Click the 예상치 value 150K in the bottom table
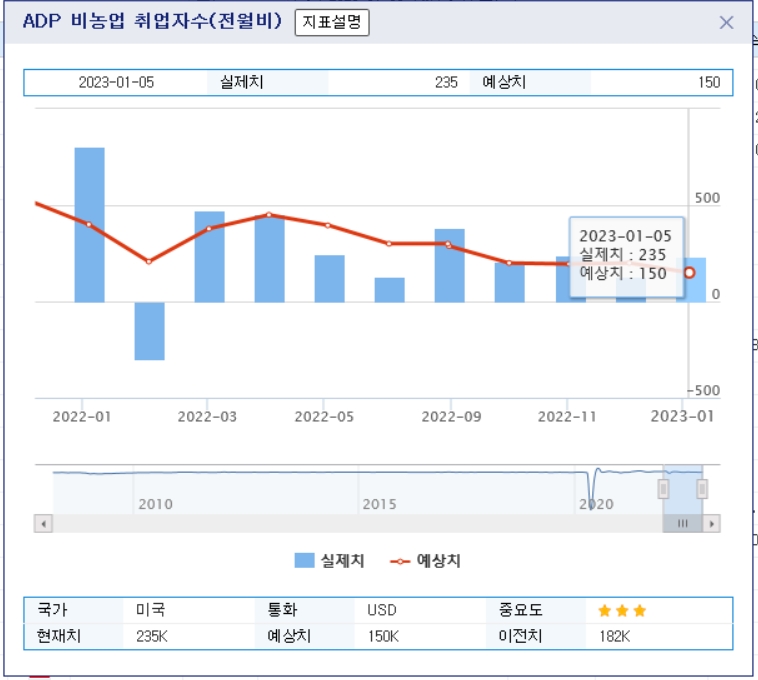758x680 pixels. 383,636
